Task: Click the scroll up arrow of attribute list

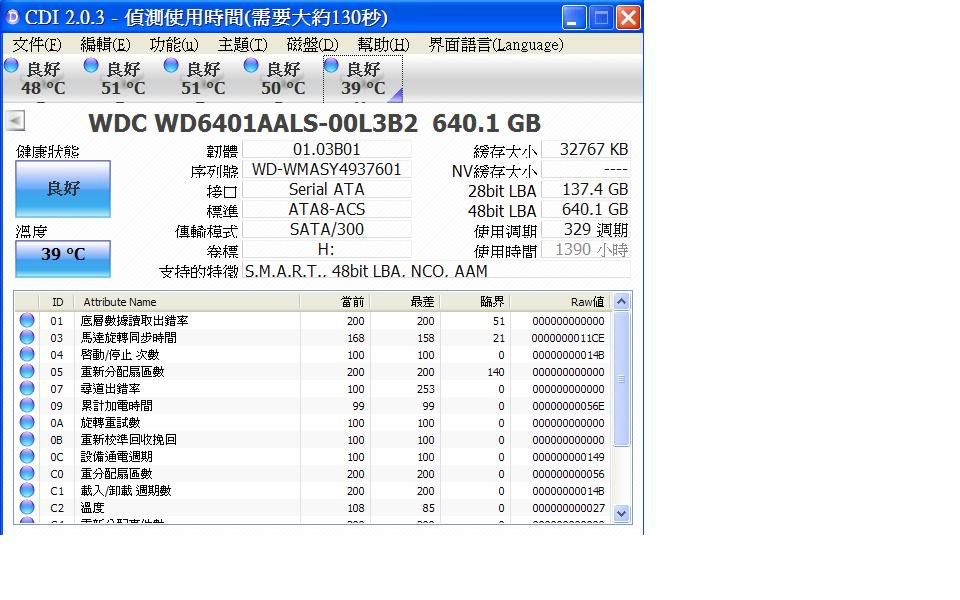Action: 621,302
